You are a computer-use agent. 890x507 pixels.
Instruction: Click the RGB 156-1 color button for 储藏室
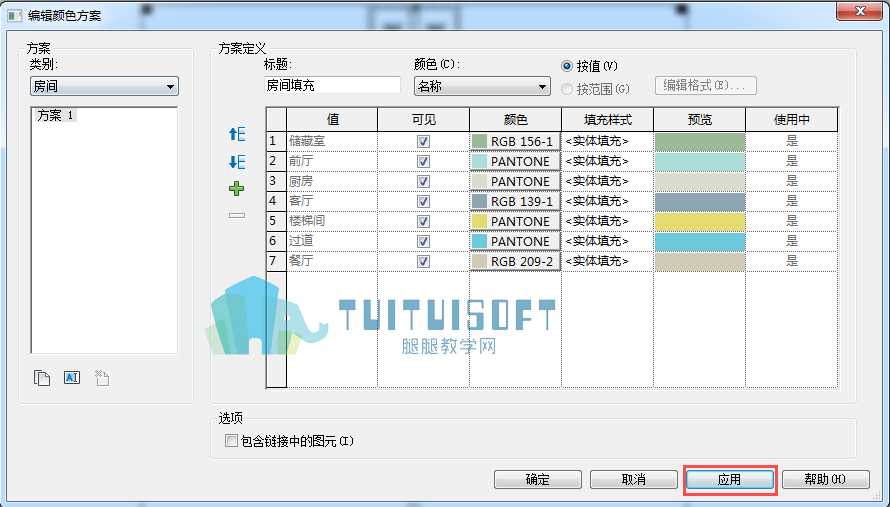(x=515, y=141)
